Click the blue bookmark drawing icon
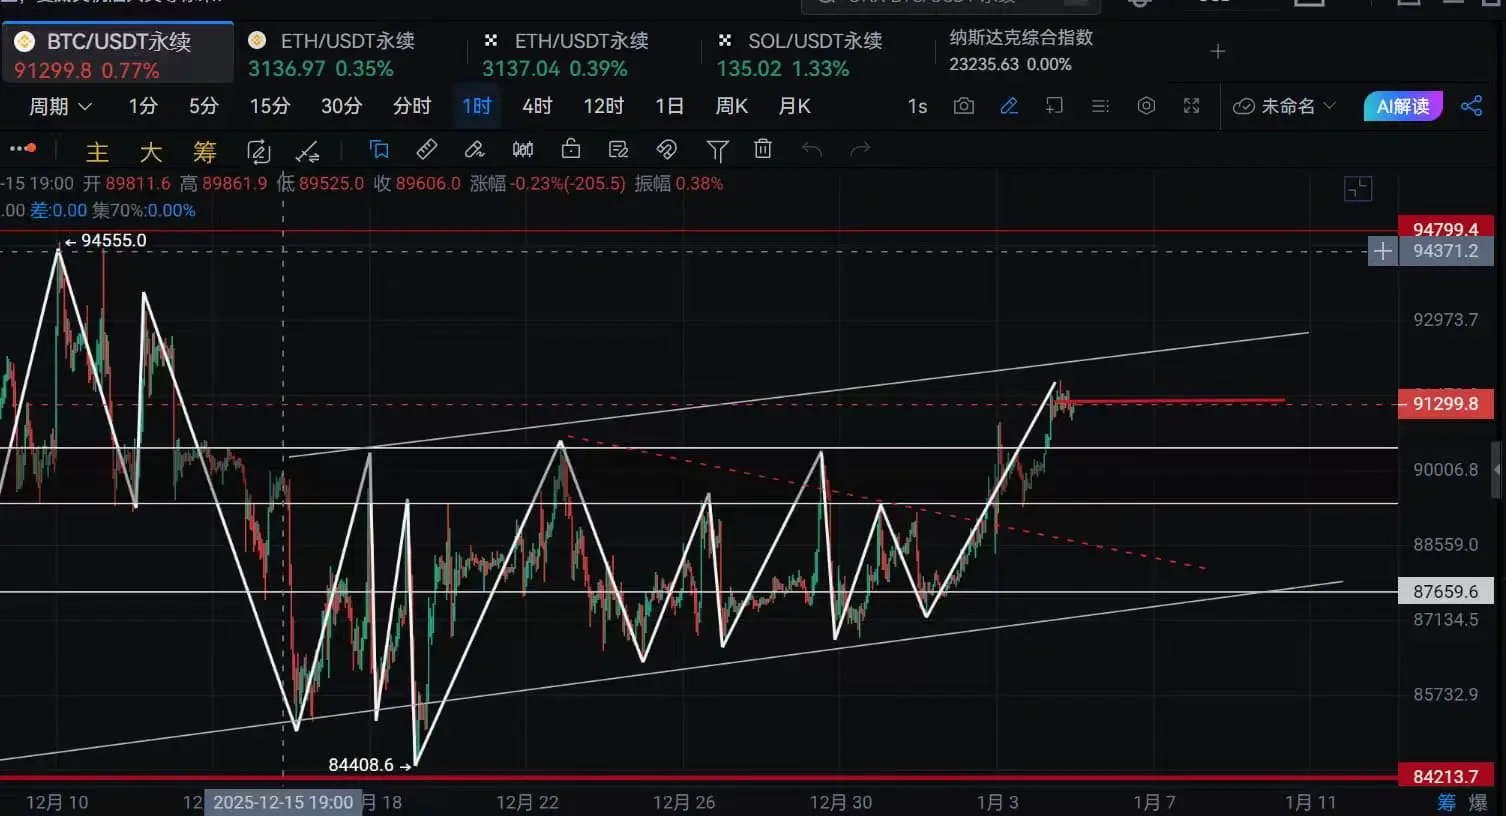 (379, 150)
